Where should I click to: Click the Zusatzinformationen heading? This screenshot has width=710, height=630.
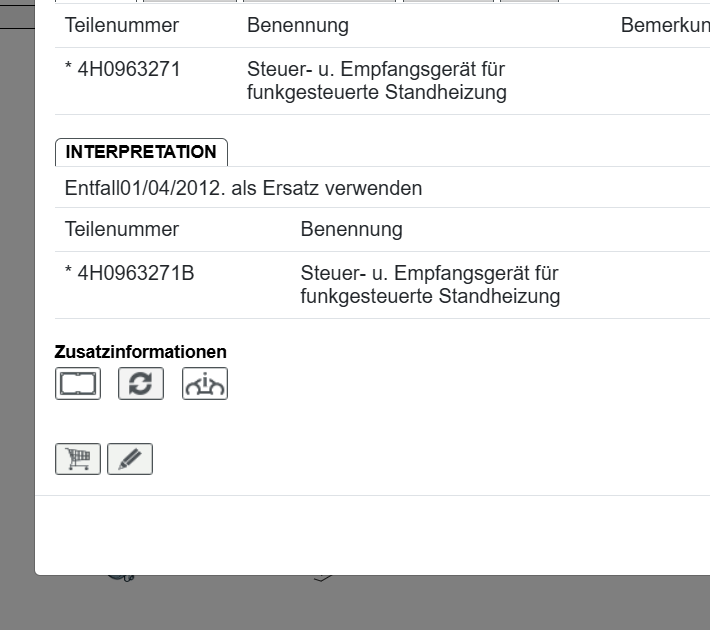pyautogui.click(x=141, y=352)
